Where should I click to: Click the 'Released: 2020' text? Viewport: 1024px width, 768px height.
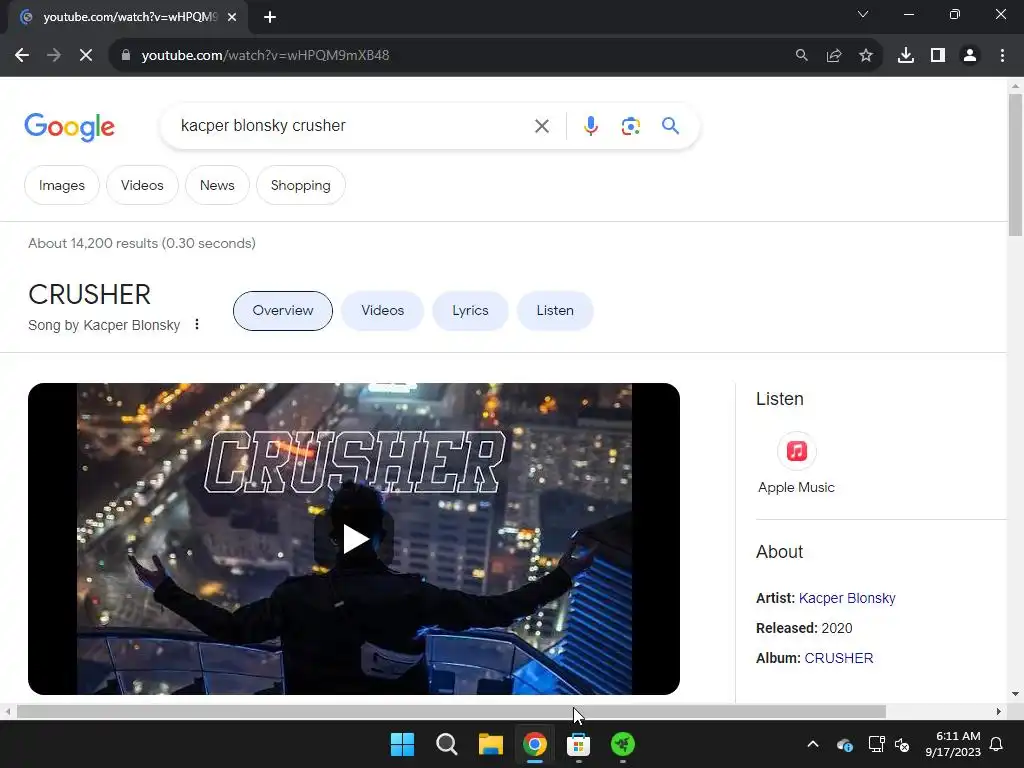pos(804,628)
